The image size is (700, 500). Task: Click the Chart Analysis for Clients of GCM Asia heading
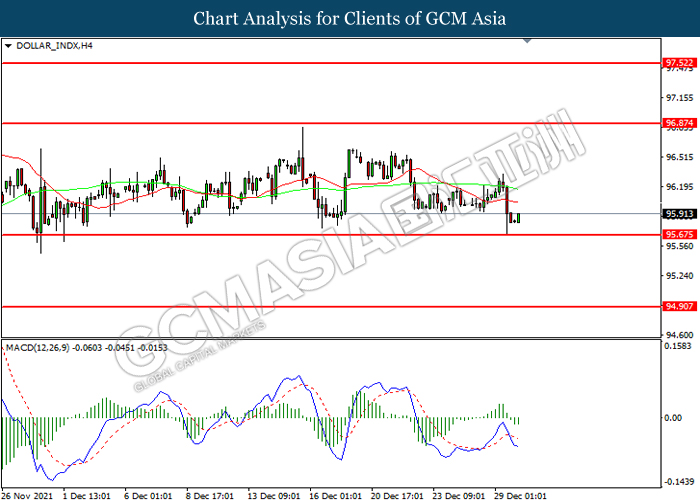[x=350, y=18]
